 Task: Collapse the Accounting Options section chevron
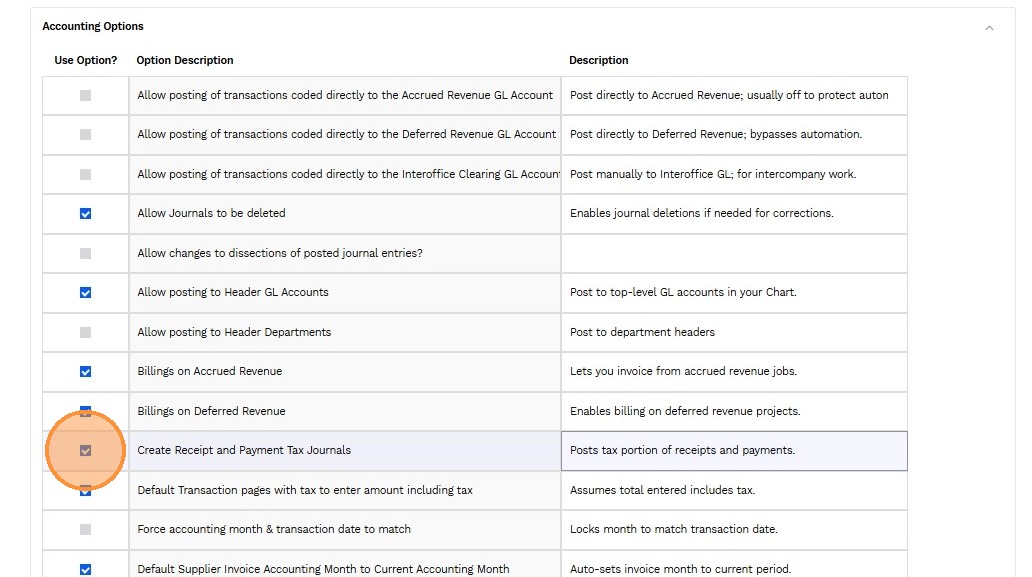click(989, 27)
